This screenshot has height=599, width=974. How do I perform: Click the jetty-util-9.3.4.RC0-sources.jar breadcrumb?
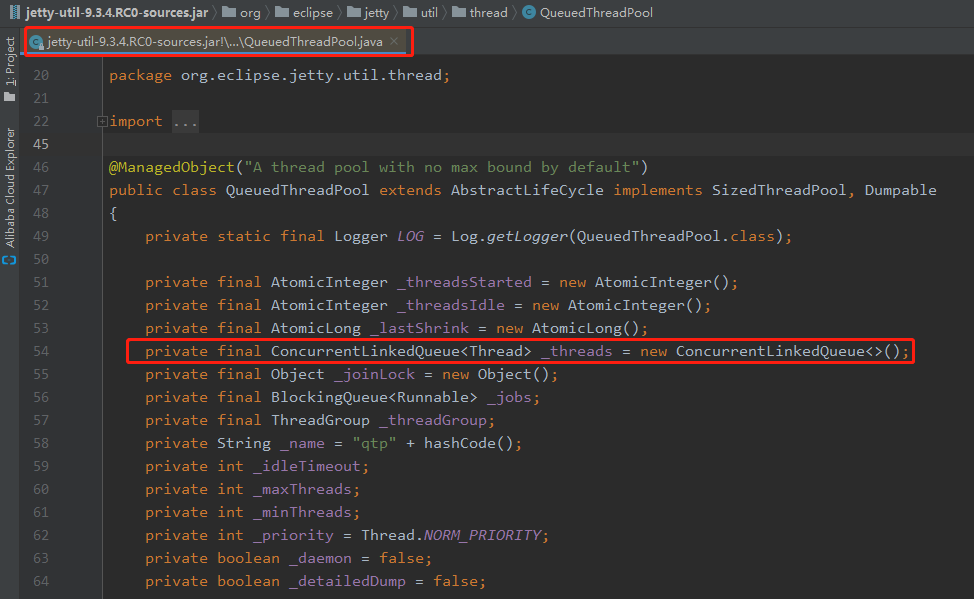pyautogui.click(x=117, y=12)
